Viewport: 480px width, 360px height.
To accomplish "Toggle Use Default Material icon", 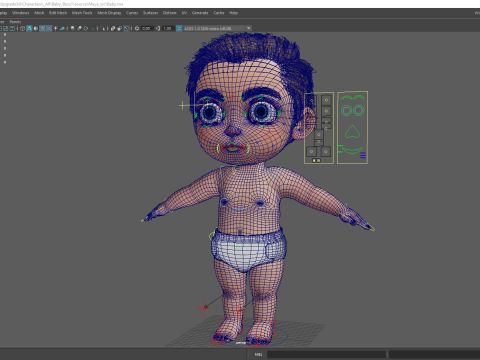I will tap(36, 28).
